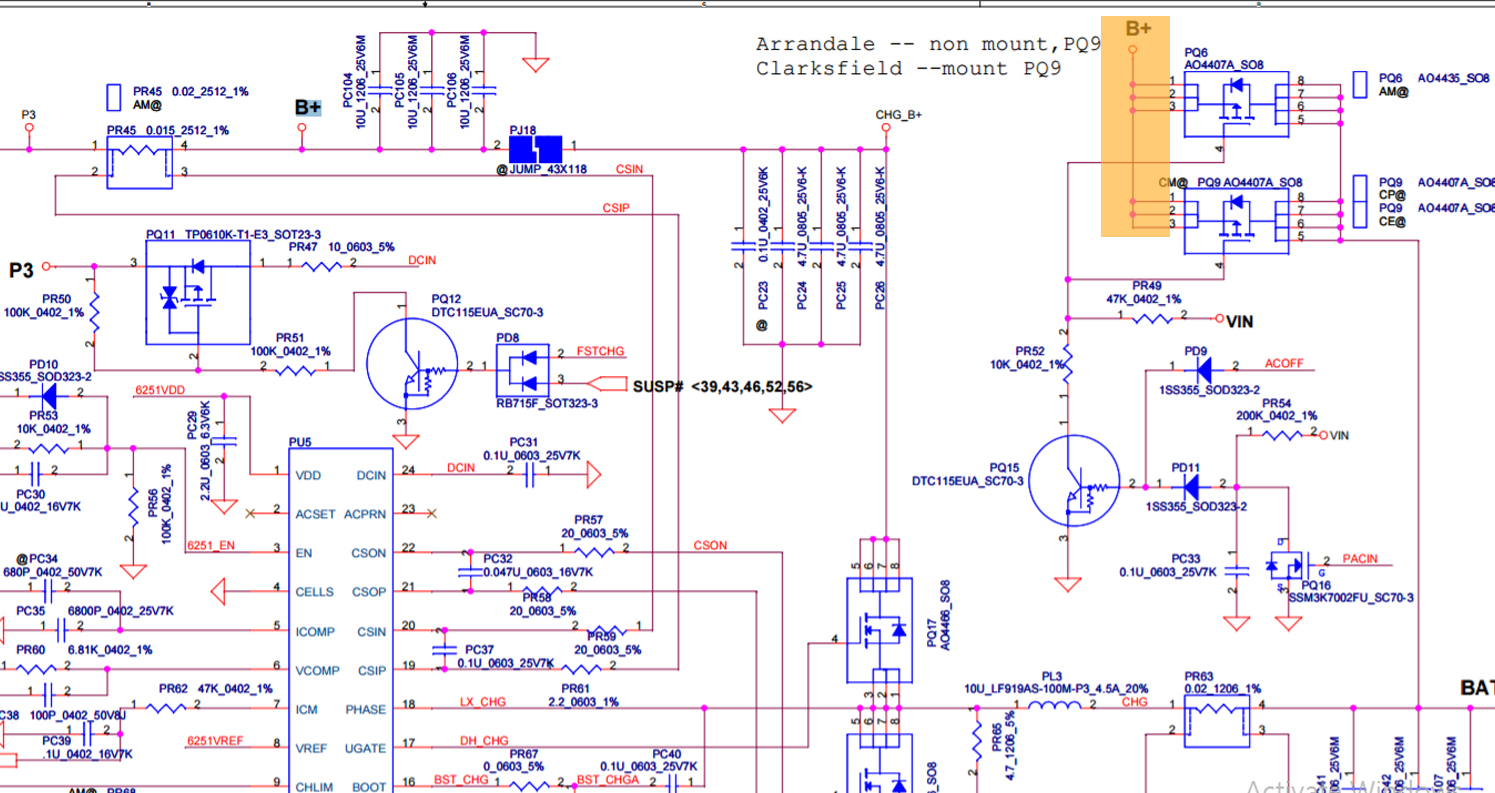
Task: Click the DH_CHG net label
Action: pyautogui.click(x=484, y=741)
